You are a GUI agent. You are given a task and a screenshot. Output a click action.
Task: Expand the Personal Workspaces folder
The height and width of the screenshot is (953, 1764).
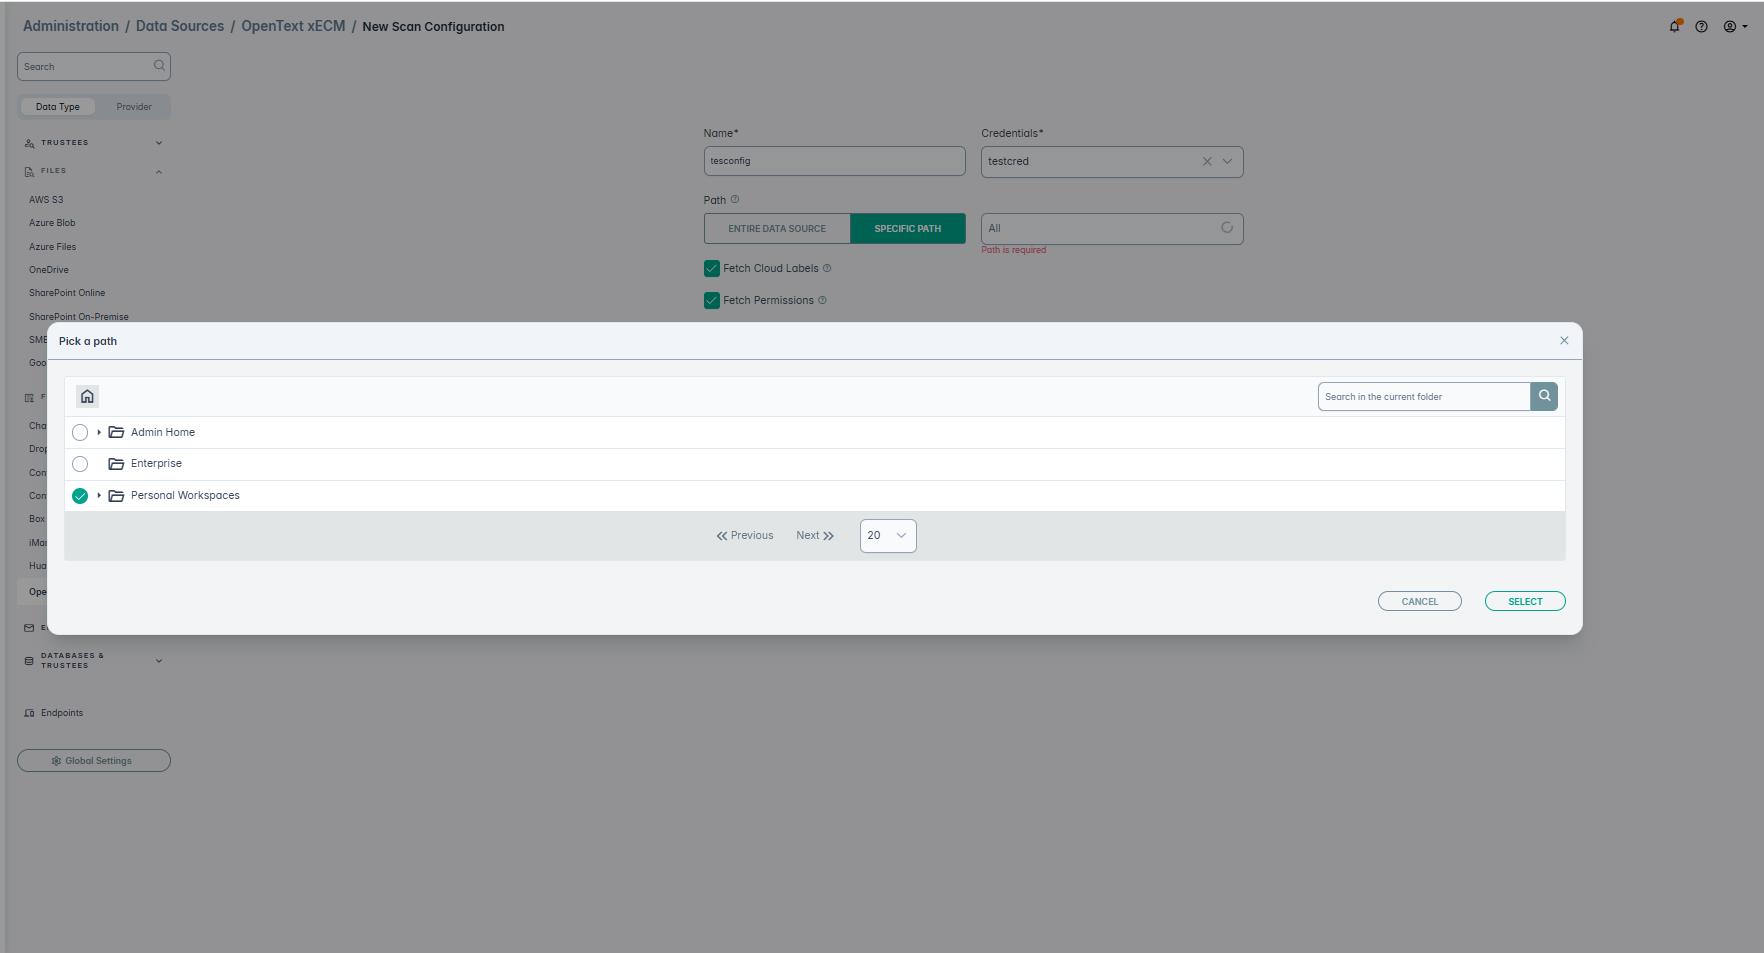coord(99,496)
